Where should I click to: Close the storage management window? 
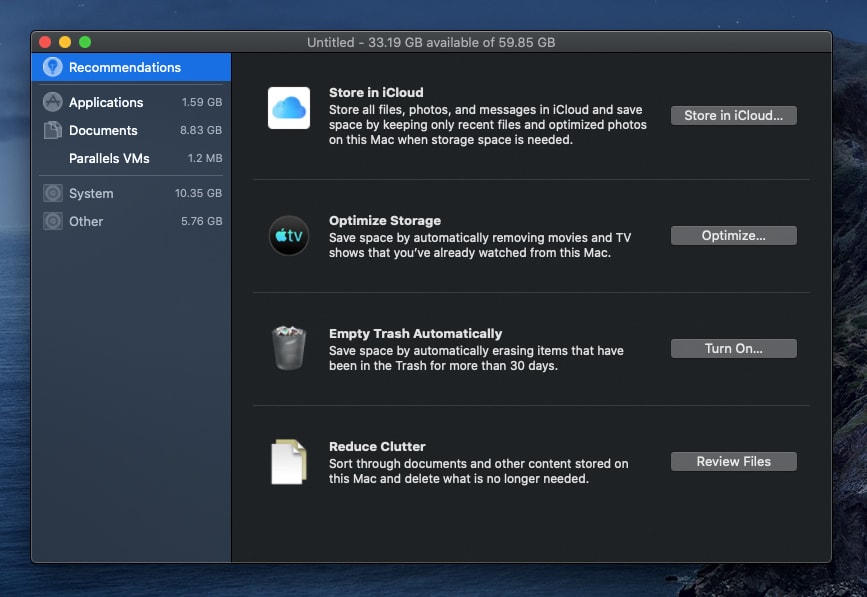[45, 42]
